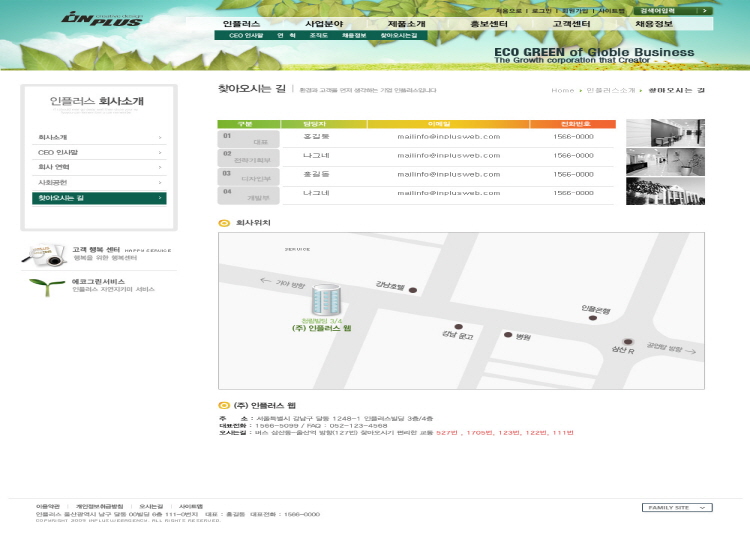The width and height of the screenshot is (750, 540).
Task: Click the 02 전략기획부 row cell
Action: (248, 157)
